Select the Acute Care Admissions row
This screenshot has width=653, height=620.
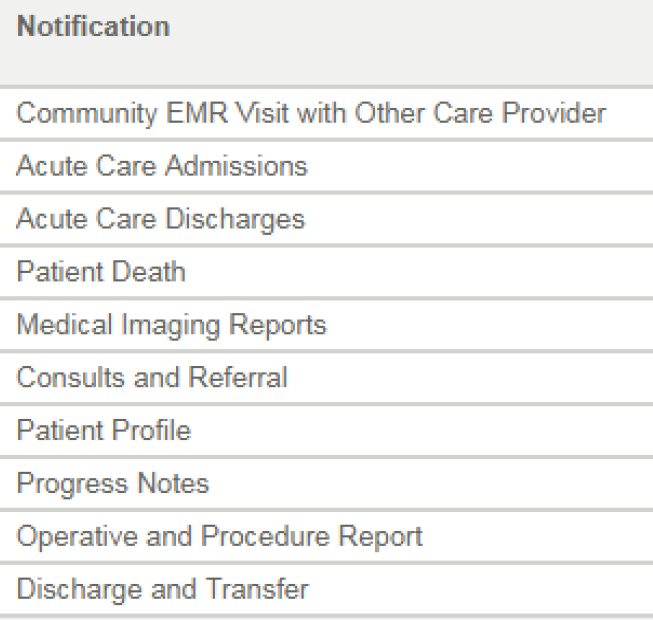point(161,165)
